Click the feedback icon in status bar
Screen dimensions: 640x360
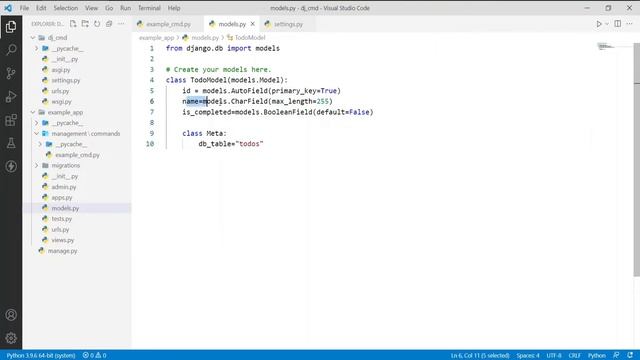pyautogui.click(x=616, y=355)
